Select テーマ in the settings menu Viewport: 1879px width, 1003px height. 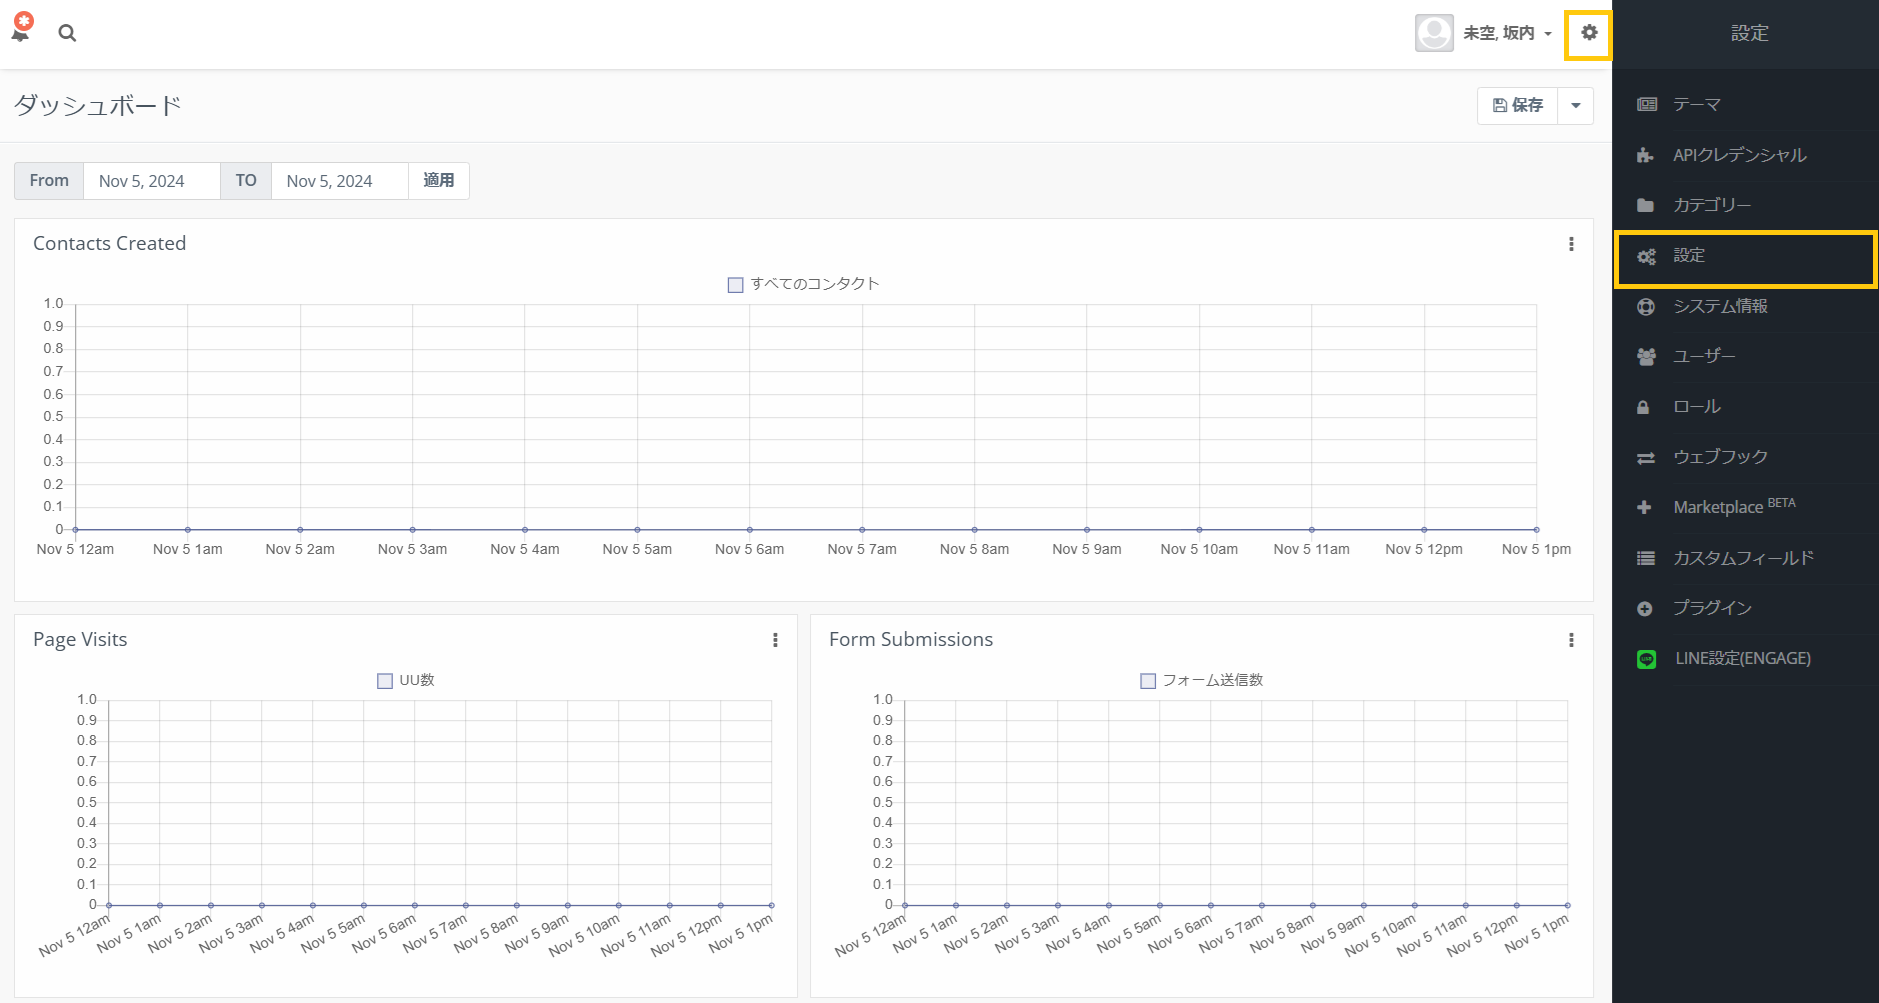(1697, 105)
